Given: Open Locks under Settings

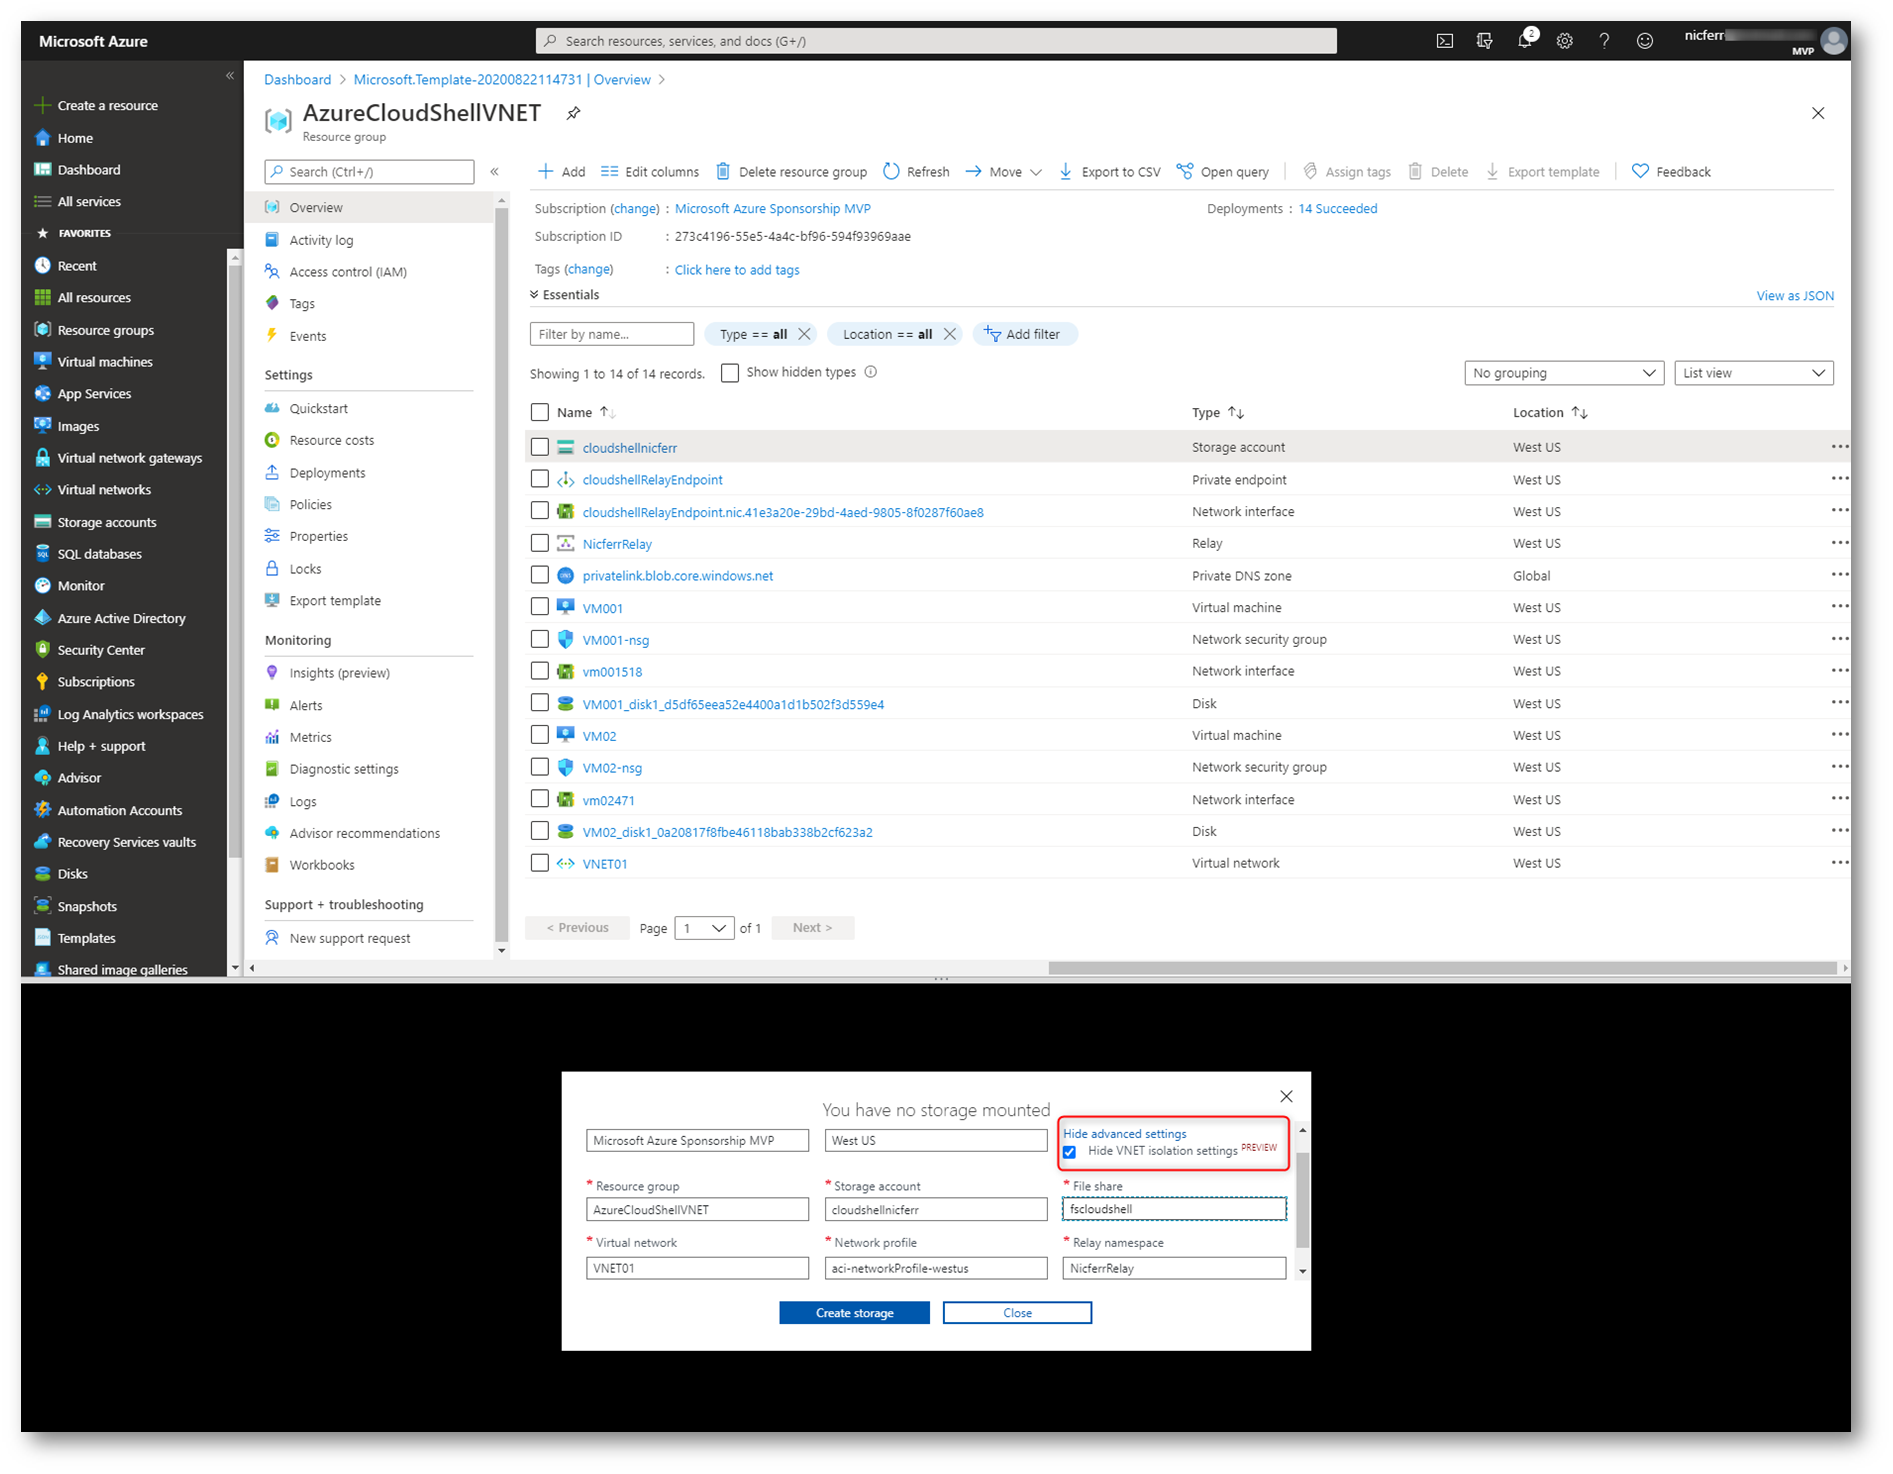Looking at the screenshot, I should (305, 569).
